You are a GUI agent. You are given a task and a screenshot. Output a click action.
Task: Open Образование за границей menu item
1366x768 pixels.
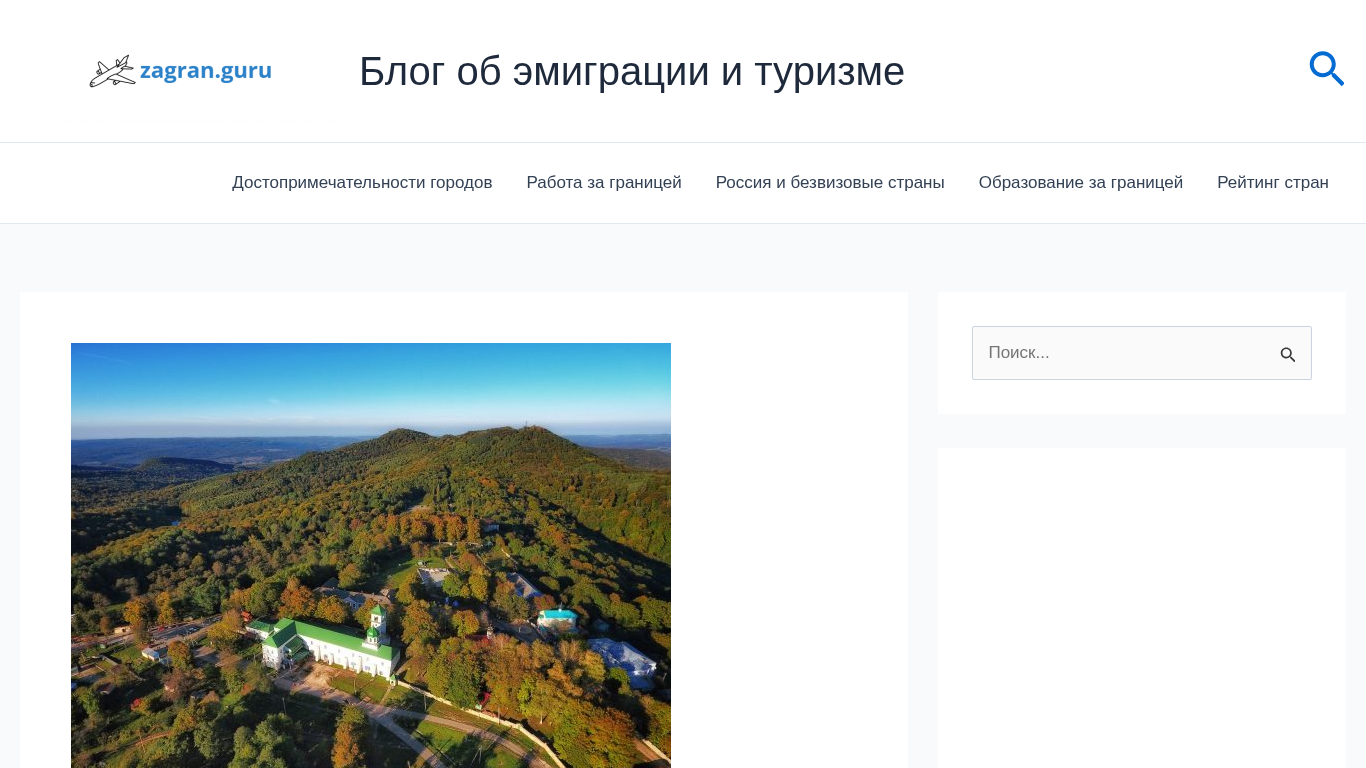click(x=1080, y=183)
